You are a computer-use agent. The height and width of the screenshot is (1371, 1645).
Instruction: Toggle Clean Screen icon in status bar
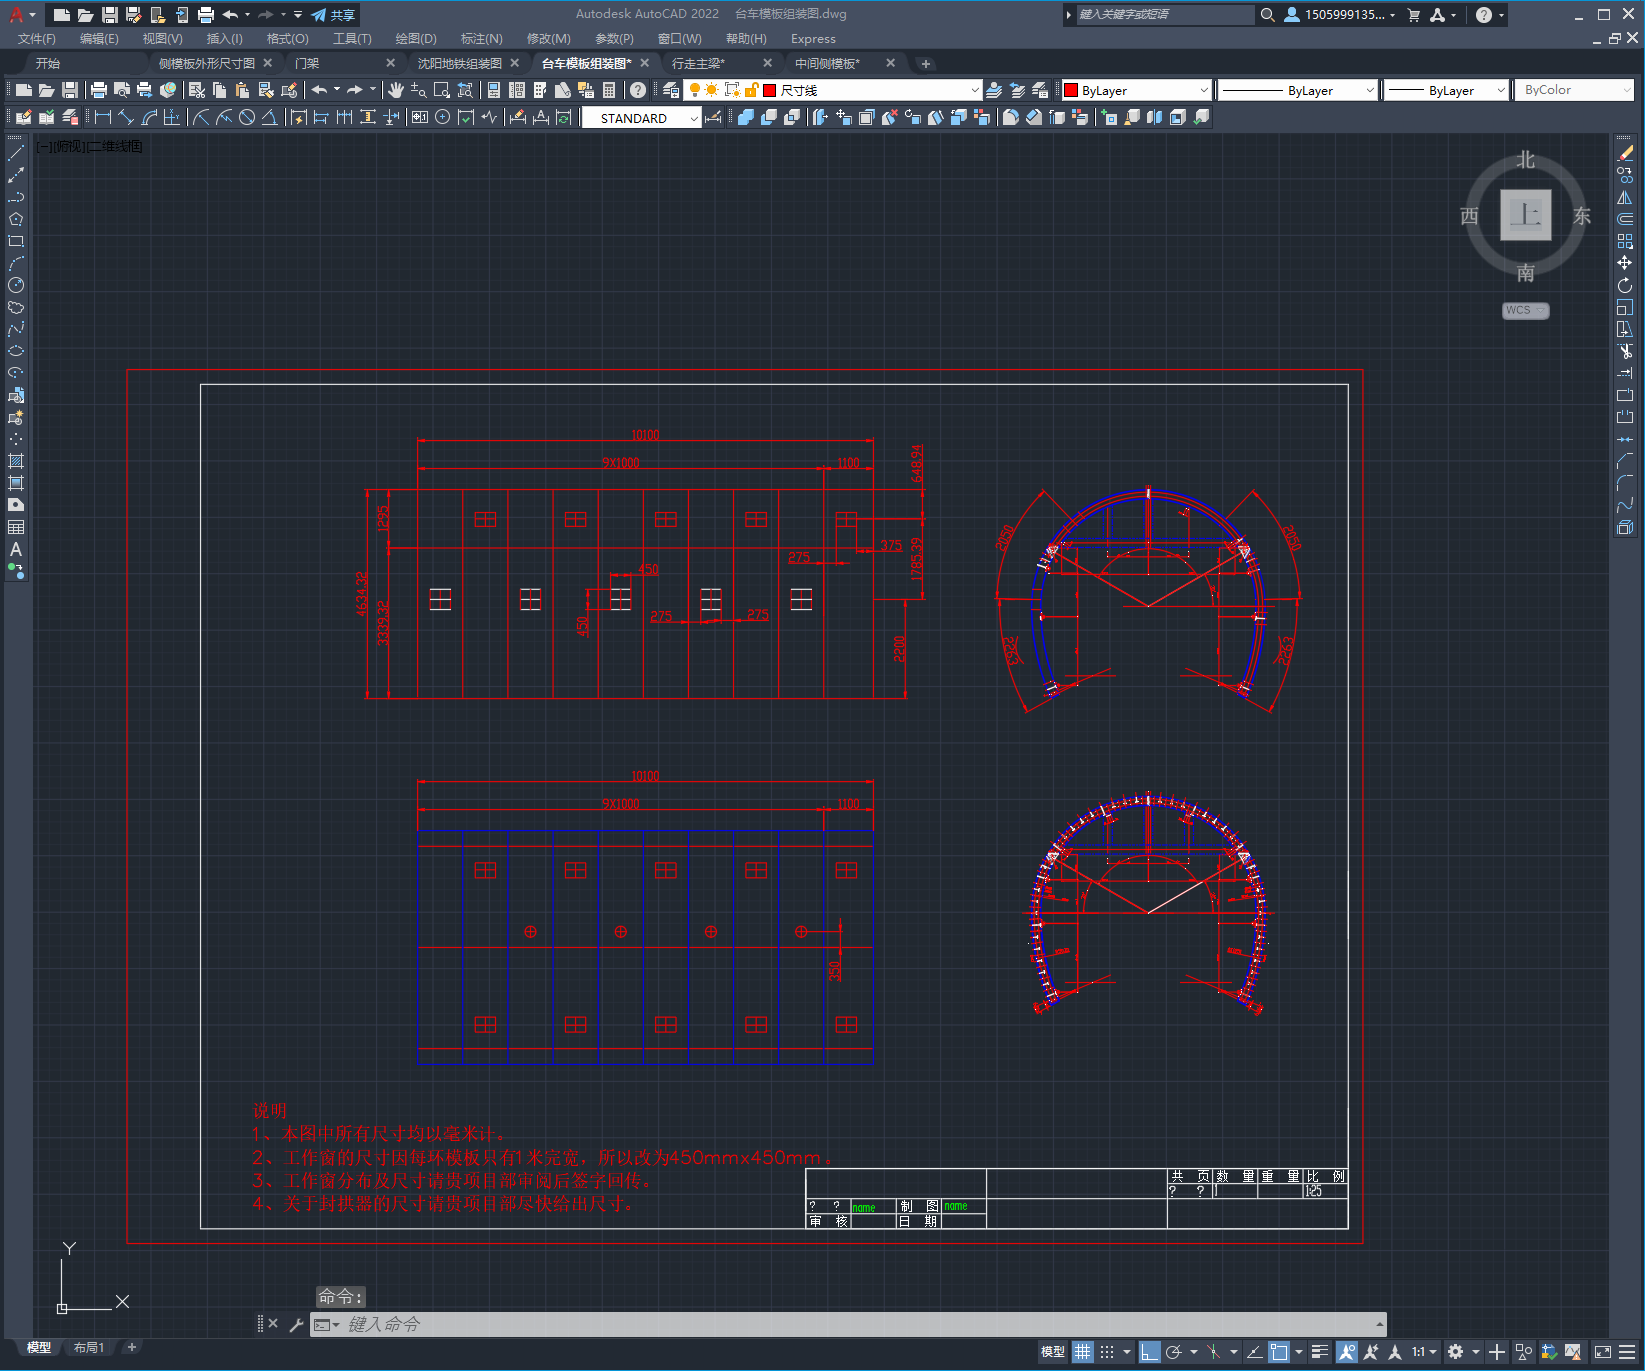[1603, 1352]
